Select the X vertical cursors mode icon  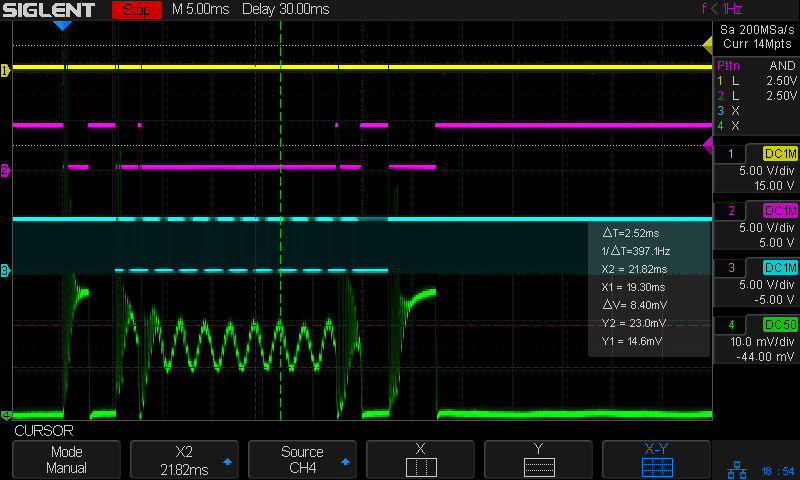(x=420, y=460)
